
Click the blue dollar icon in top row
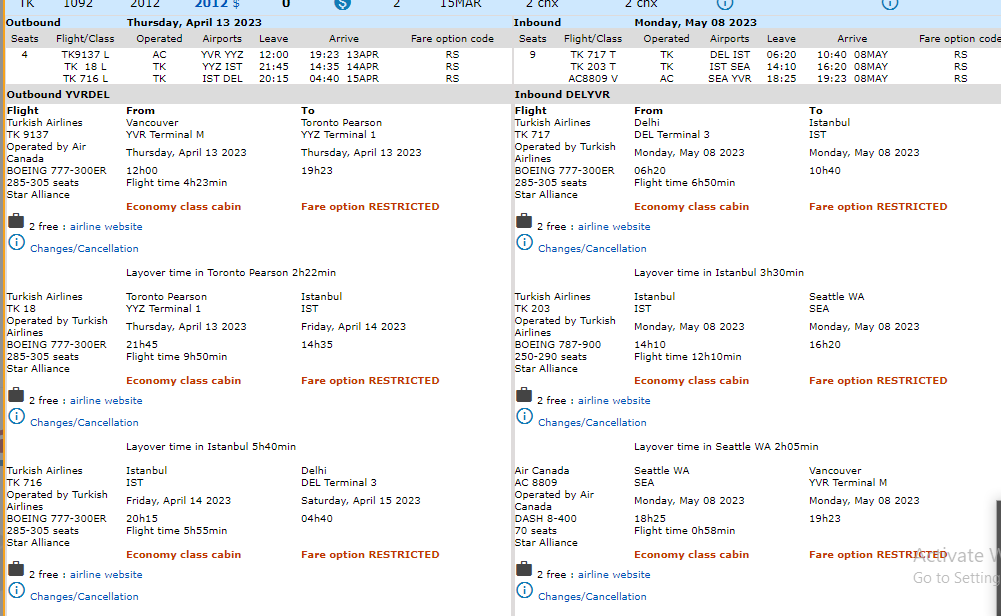pos(343,4)
